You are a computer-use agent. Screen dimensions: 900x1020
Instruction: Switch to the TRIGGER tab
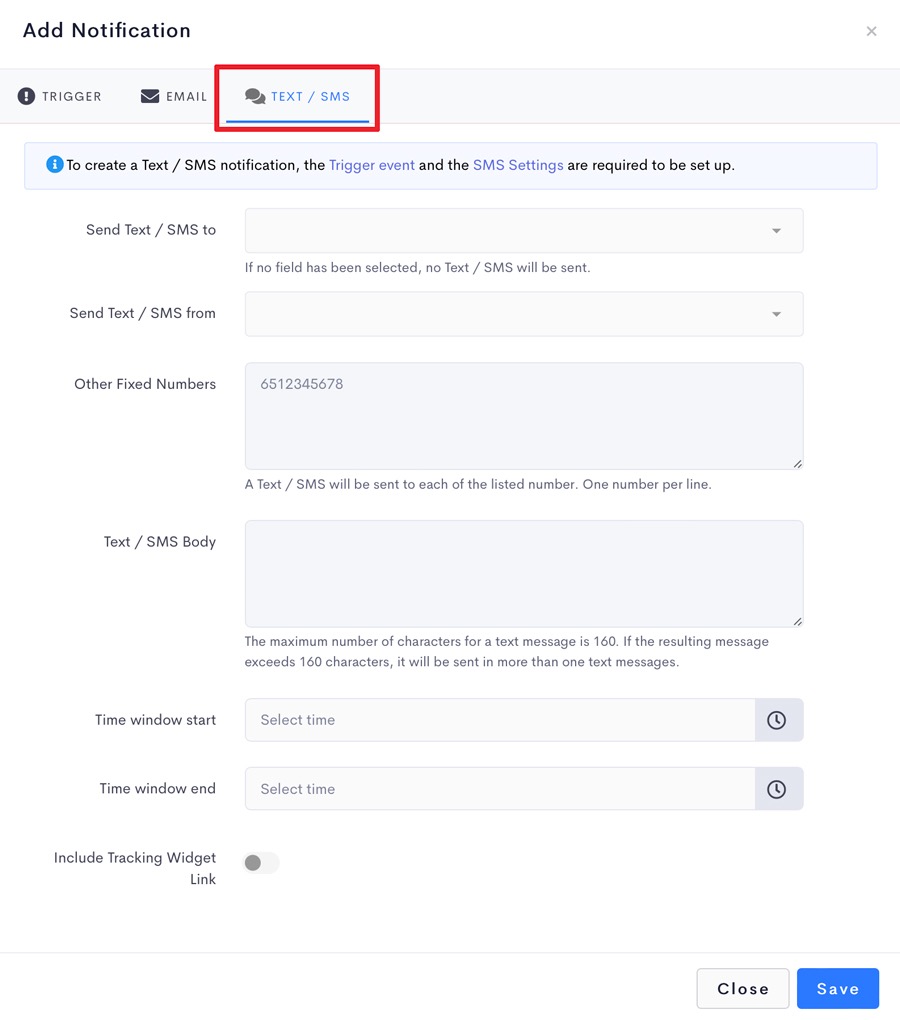(59, 96)
